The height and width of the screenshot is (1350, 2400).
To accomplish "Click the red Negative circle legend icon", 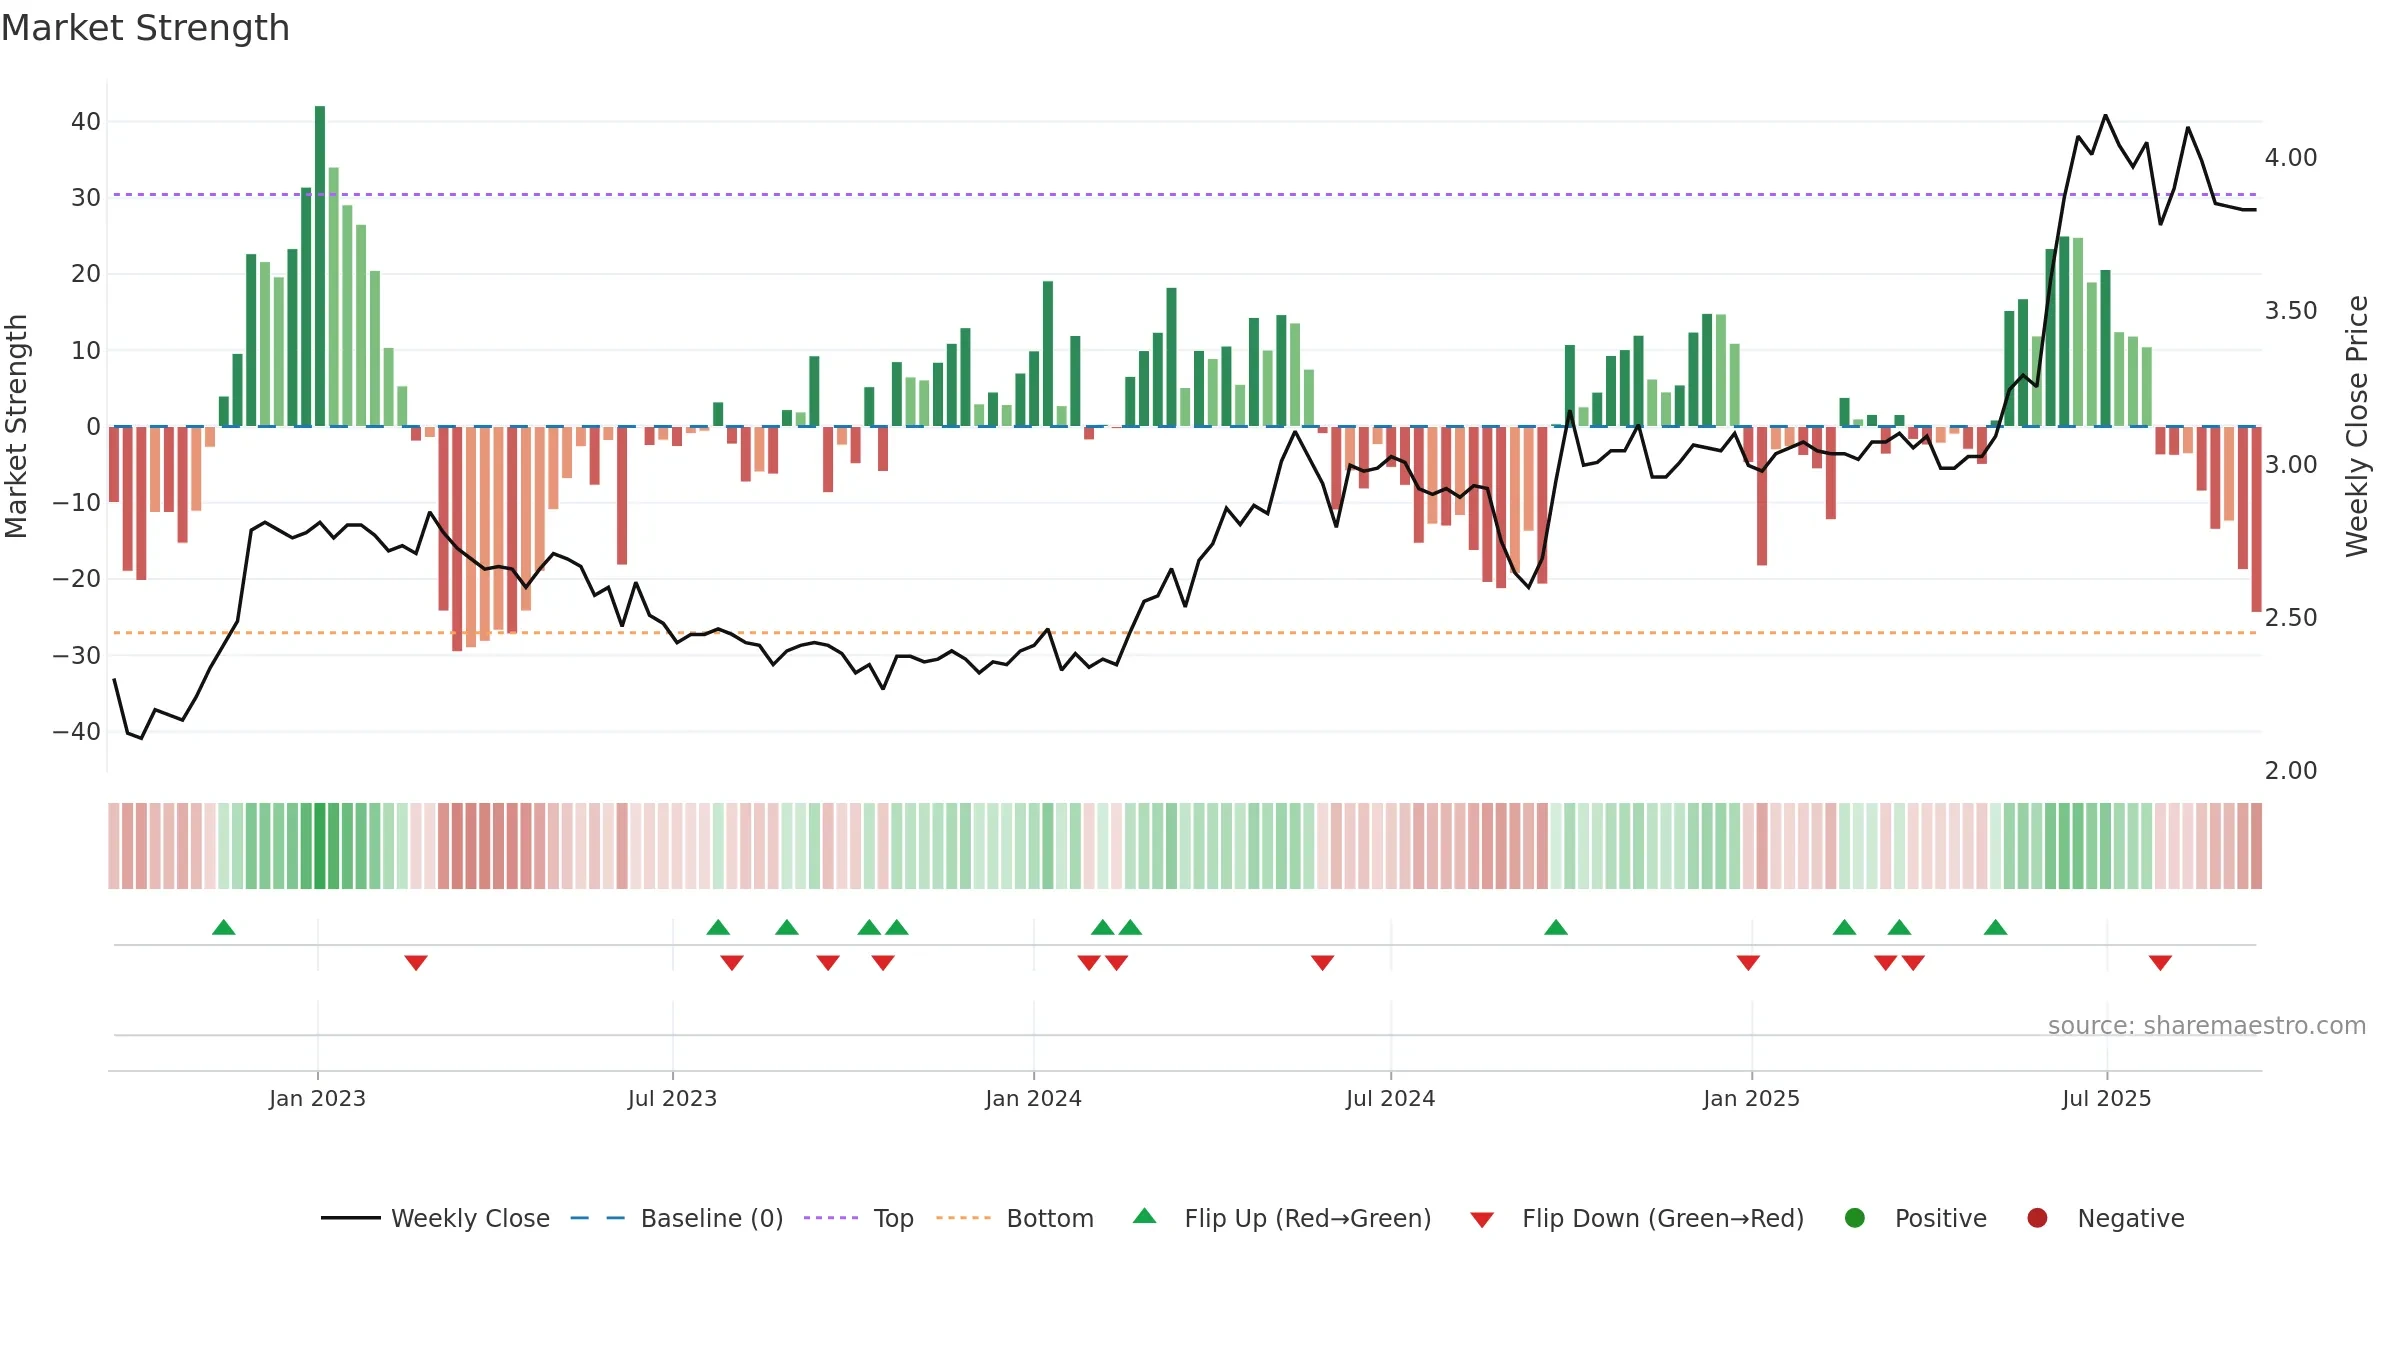I will [2037, 1218].
